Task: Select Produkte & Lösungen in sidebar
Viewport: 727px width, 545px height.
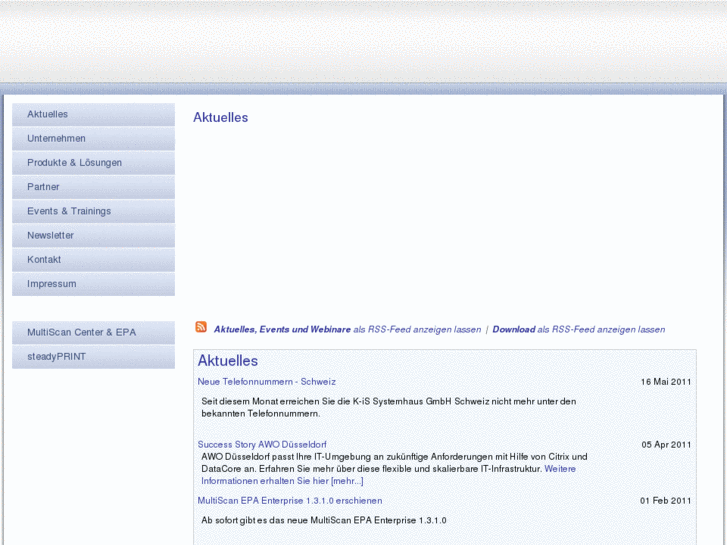Action: 93,163
